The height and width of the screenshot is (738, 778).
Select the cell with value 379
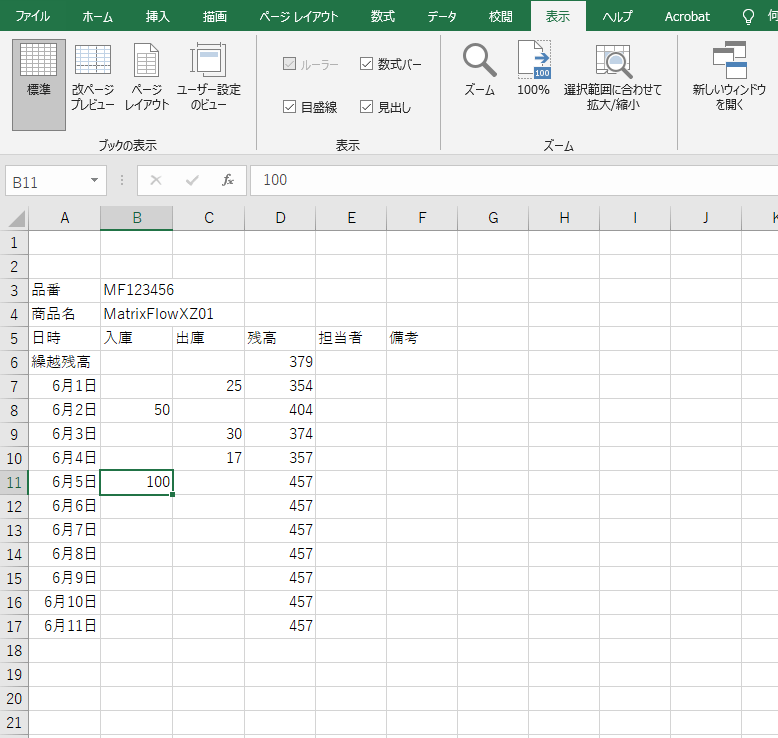point(280,362)
